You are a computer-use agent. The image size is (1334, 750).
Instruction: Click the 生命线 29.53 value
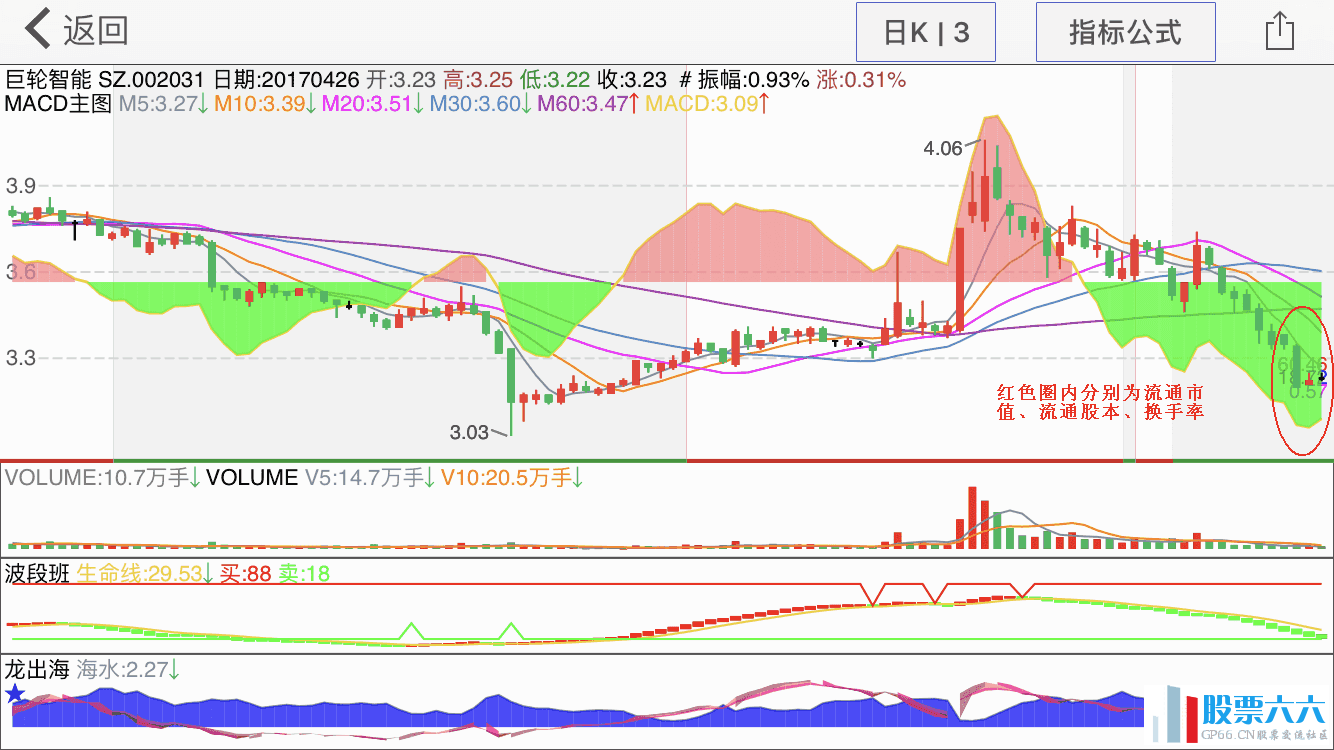[145, 574]
